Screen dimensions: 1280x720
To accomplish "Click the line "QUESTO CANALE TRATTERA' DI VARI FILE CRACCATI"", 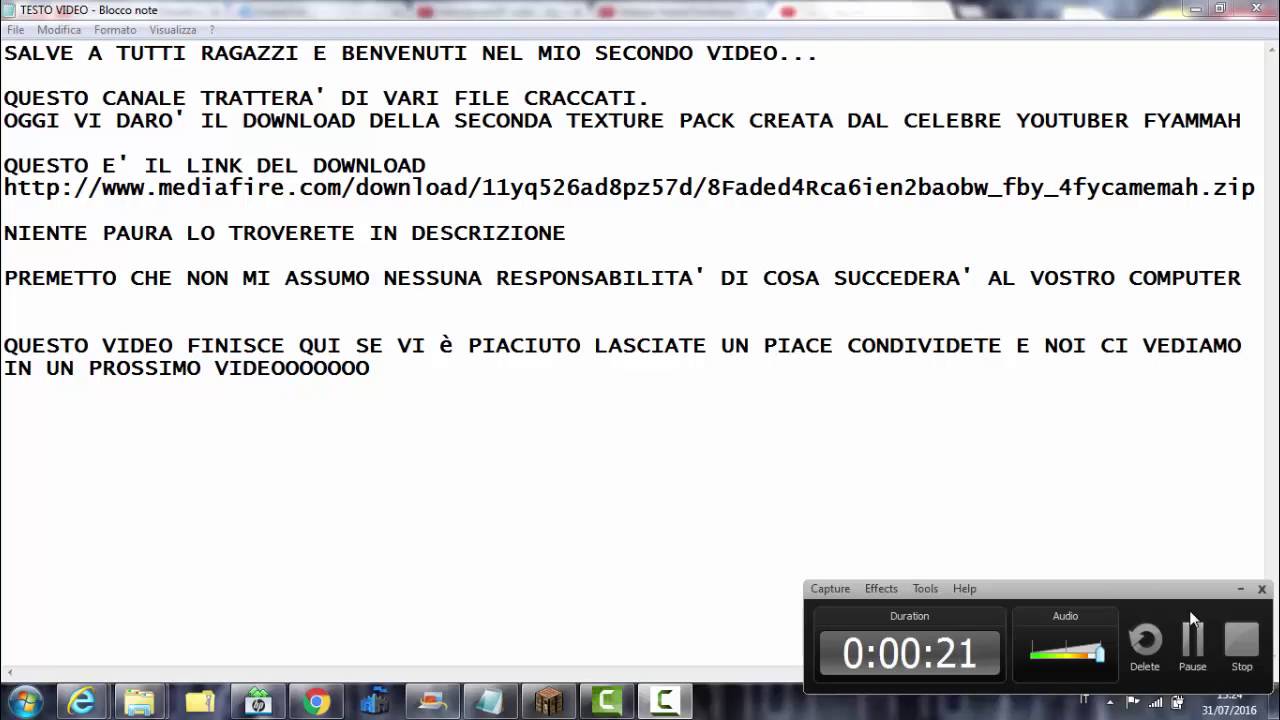I will pyautogui.click(x=326, y=98).
